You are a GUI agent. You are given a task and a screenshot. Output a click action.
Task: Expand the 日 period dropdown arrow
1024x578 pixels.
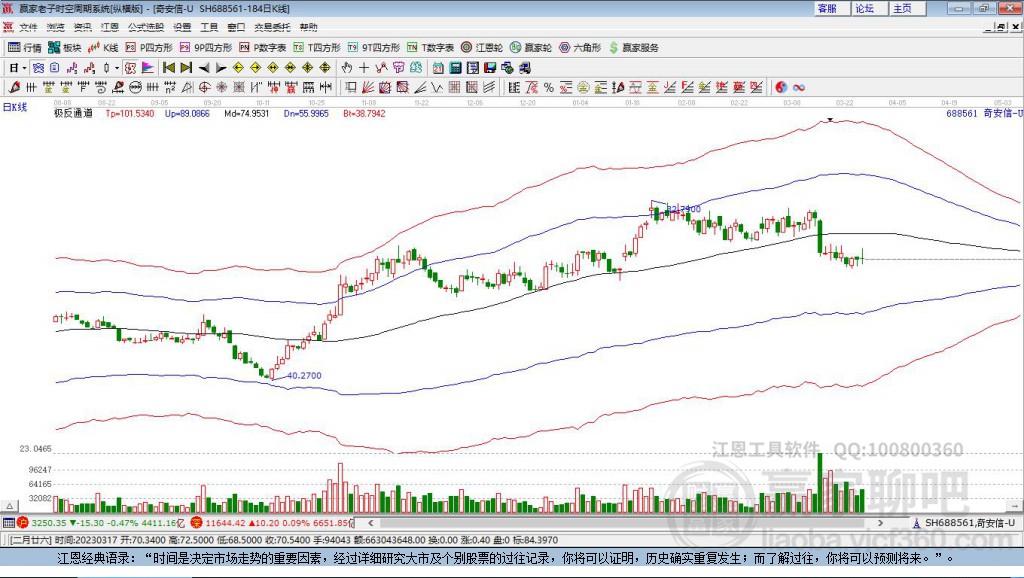[24, 68]
